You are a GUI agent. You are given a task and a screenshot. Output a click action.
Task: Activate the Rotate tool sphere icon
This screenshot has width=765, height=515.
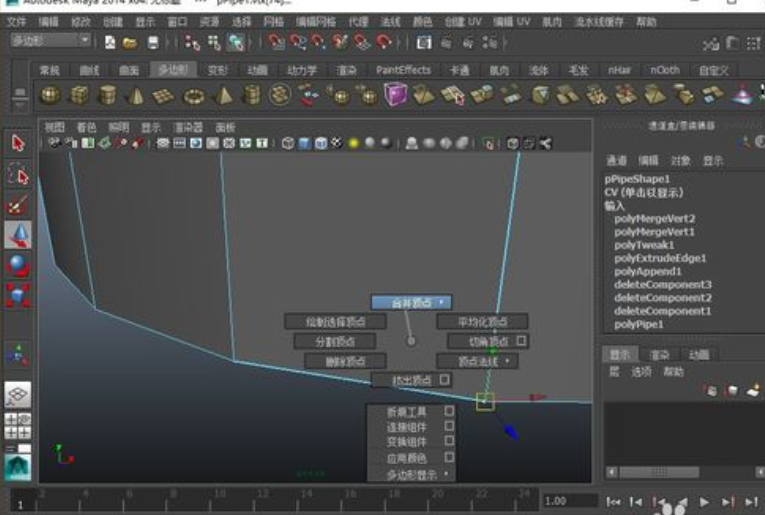coord(19,266)
